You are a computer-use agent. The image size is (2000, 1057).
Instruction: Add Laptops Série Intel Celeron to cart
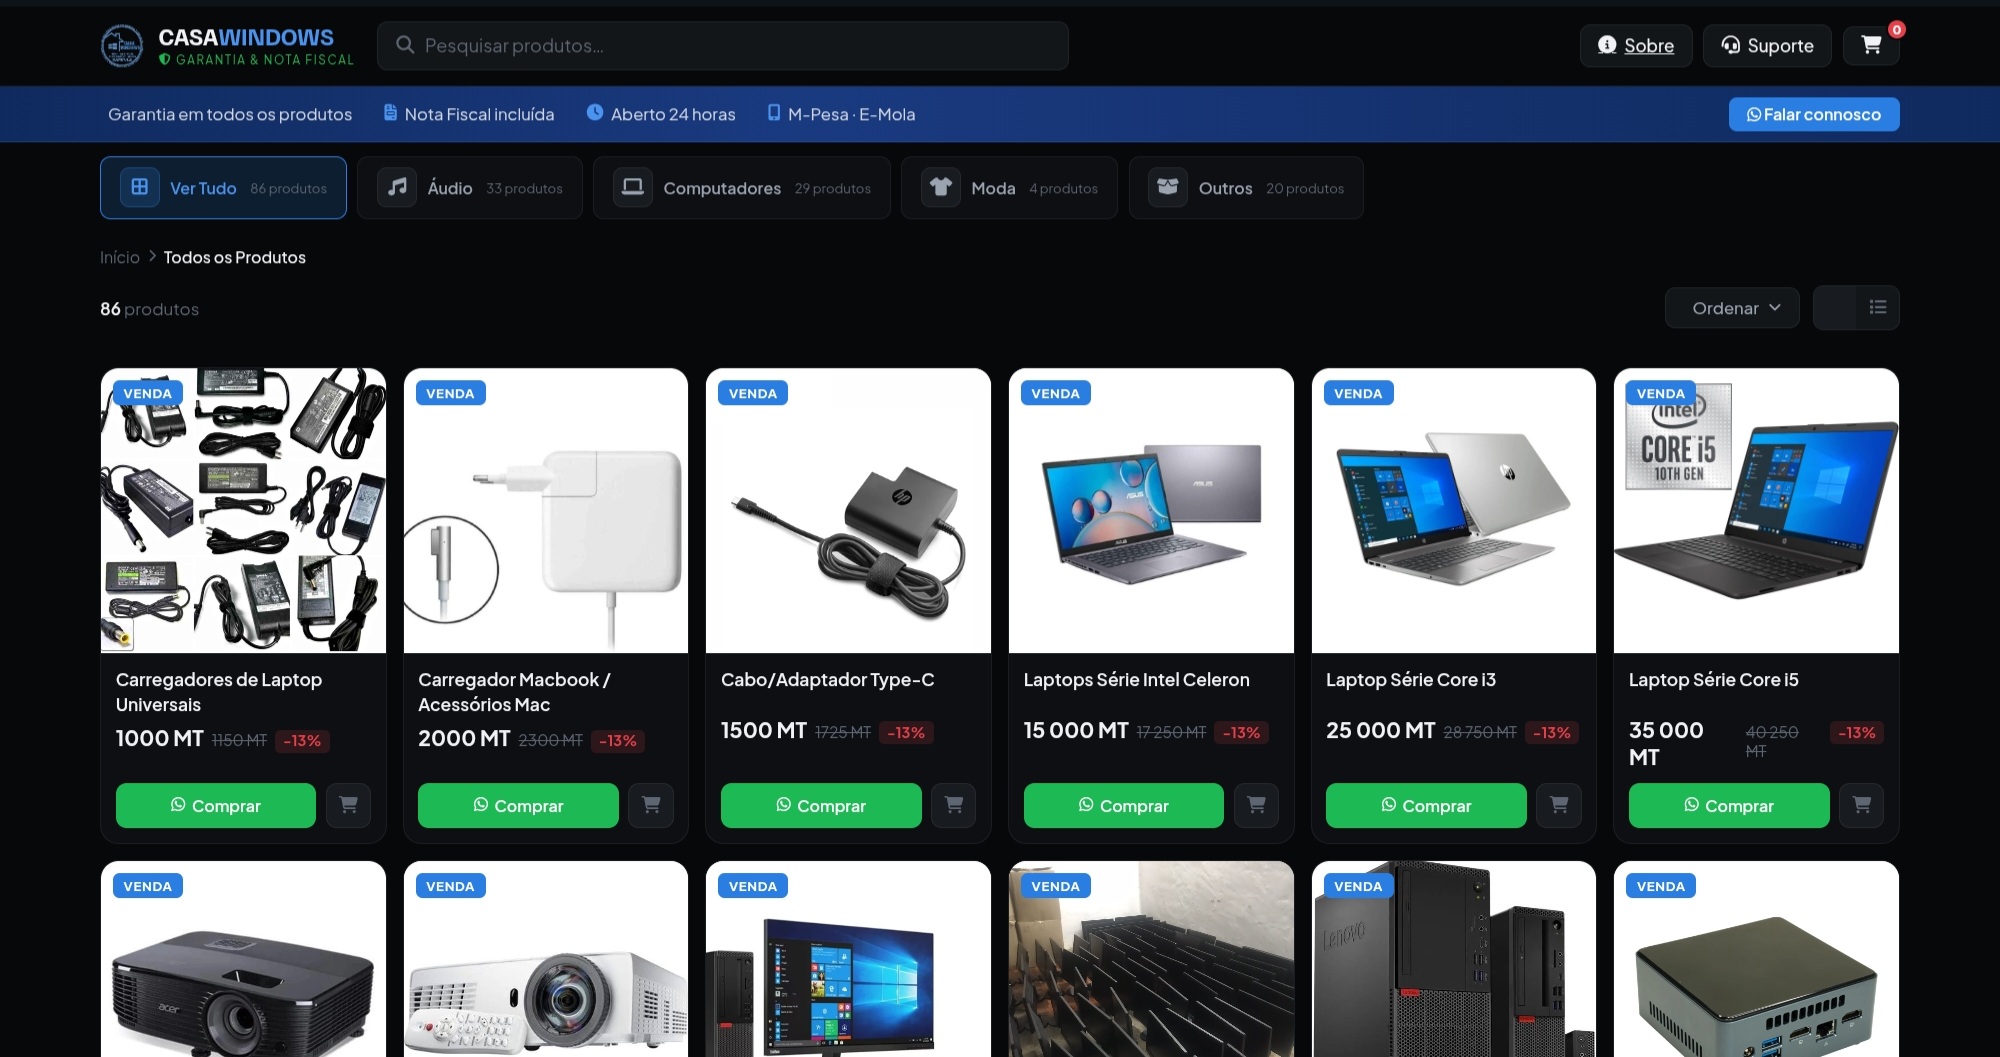[1256, 805]
